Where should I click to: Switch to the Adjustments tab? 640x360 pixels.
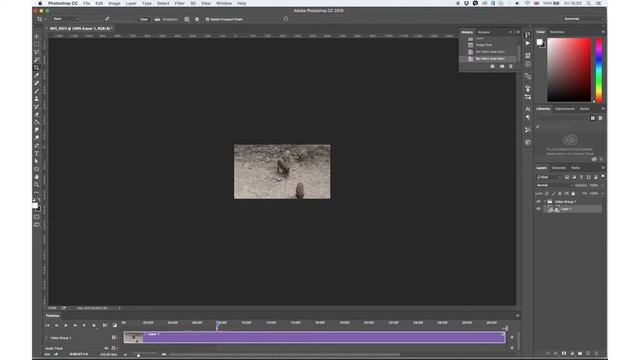[564, 109]
